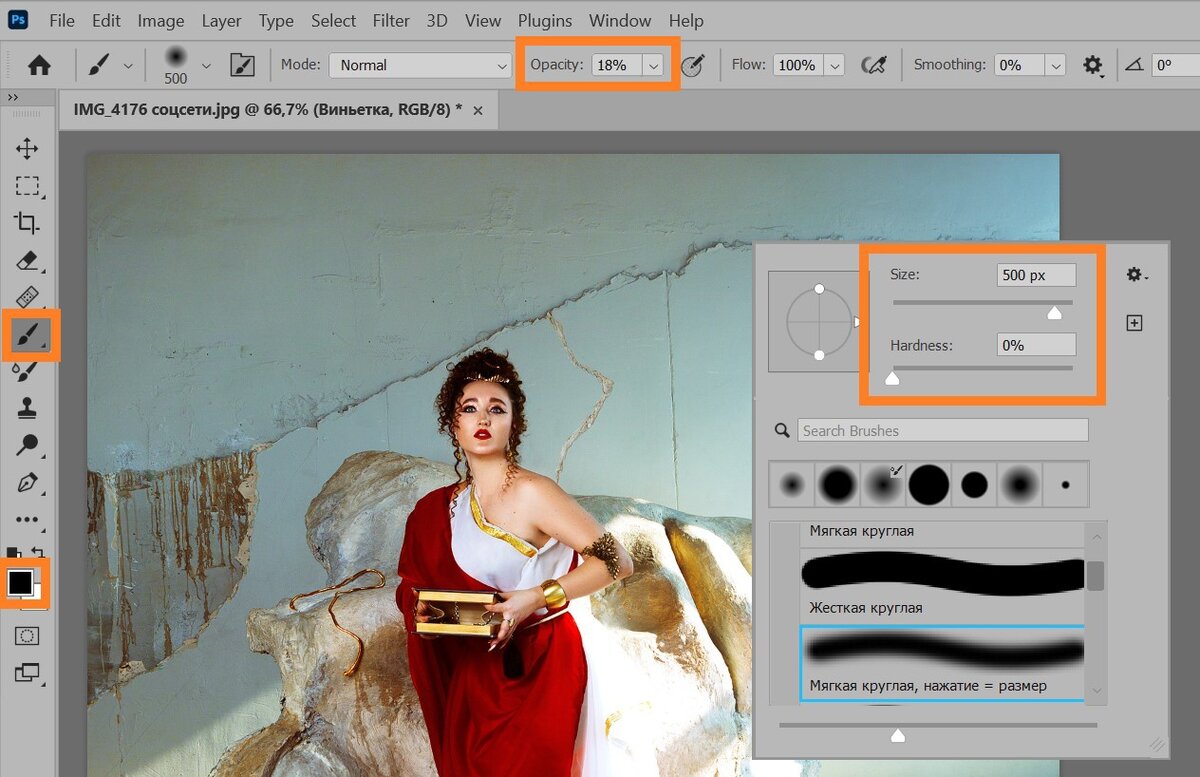1200x777 pixels.
Task: Open the Window menu
Action: 618,20
